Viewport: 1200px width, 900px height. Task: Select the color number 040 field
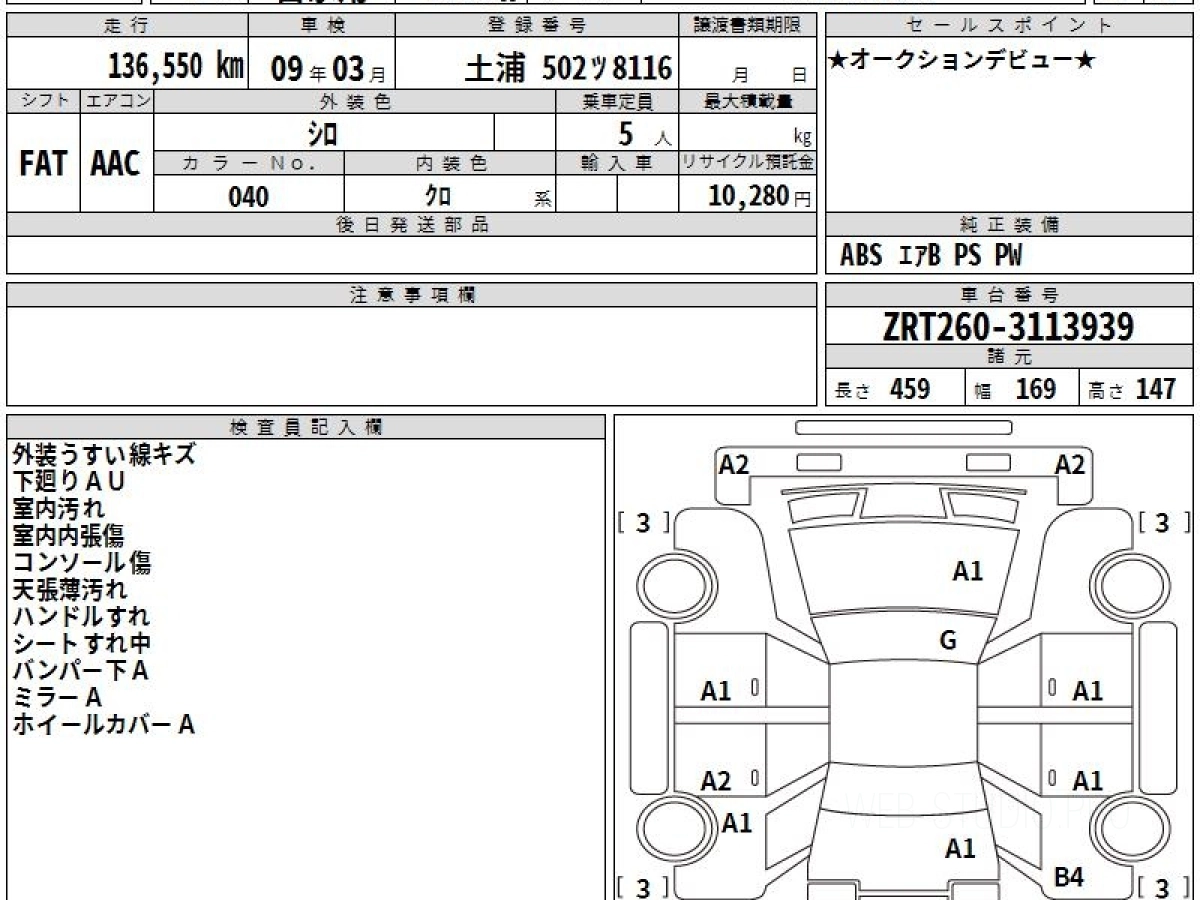click(248, 197)
